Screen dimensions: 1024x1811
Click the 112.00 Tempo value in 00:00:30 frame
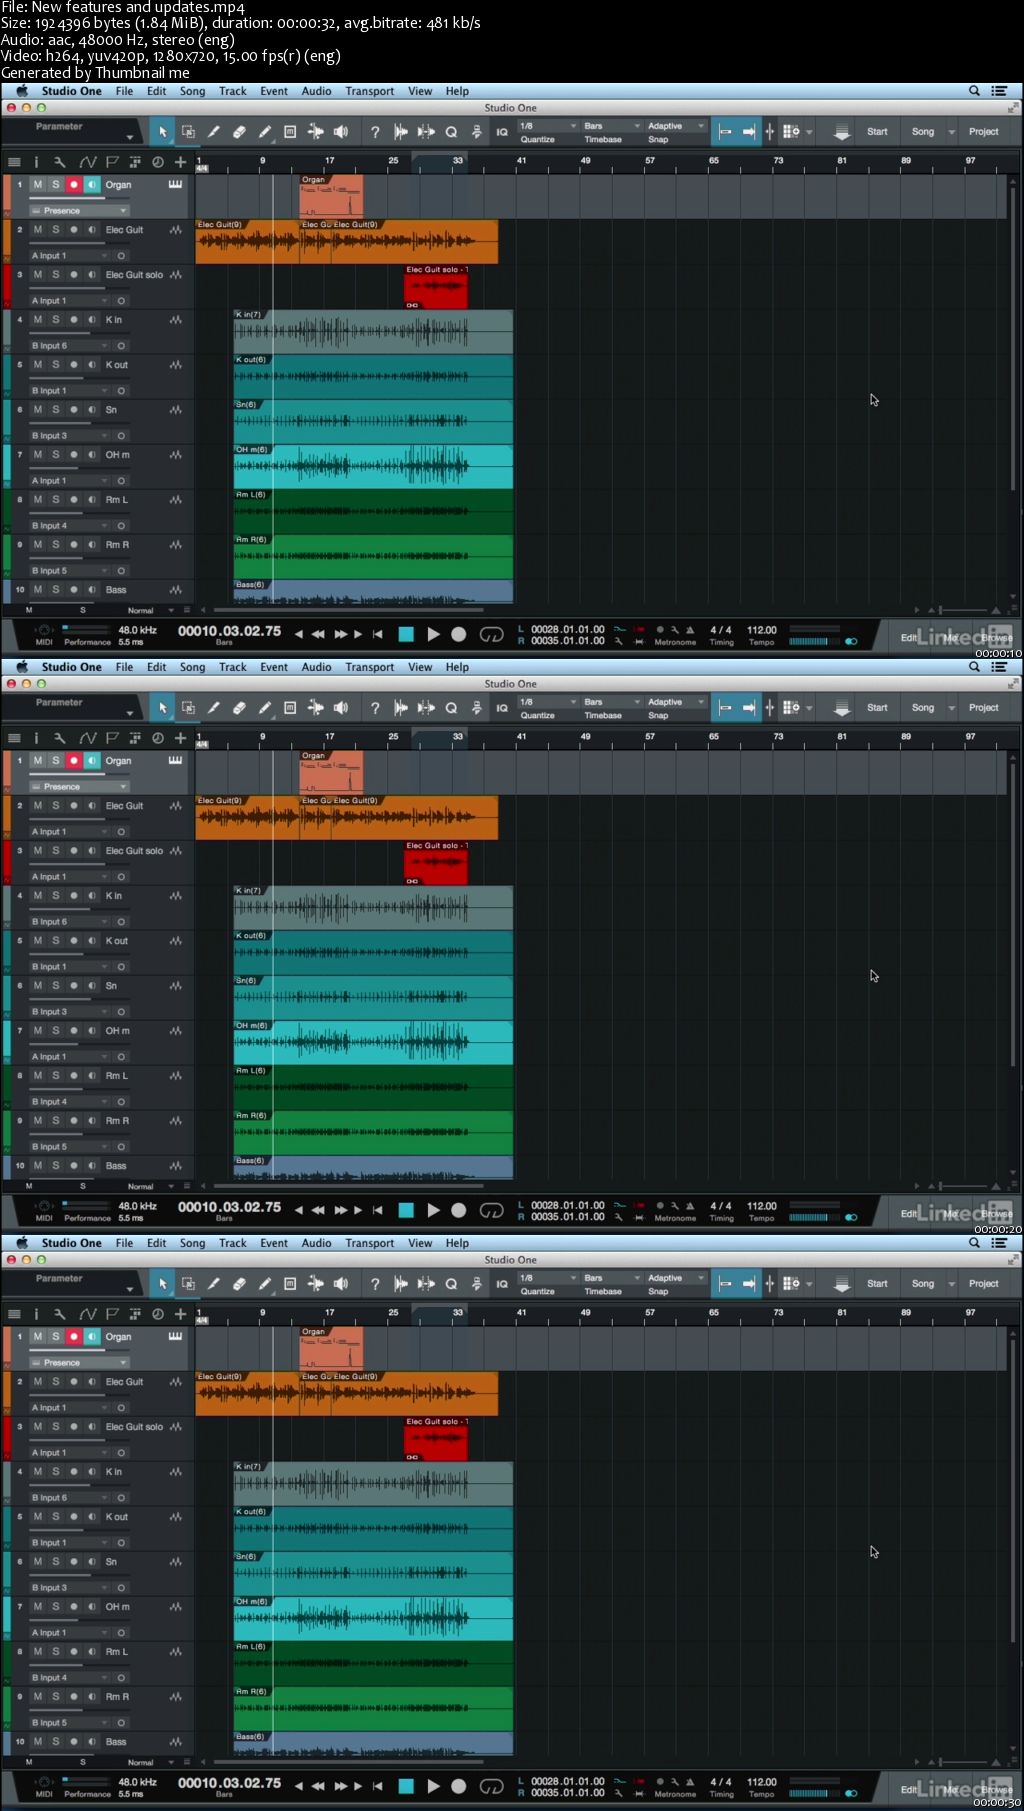[762, 1782]
